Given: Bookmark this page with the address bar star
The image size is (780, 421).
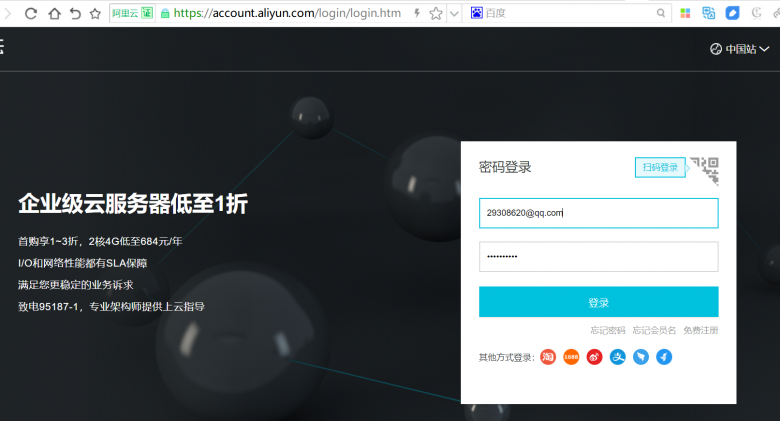Looking at the screenshot, I should [436, 13].
